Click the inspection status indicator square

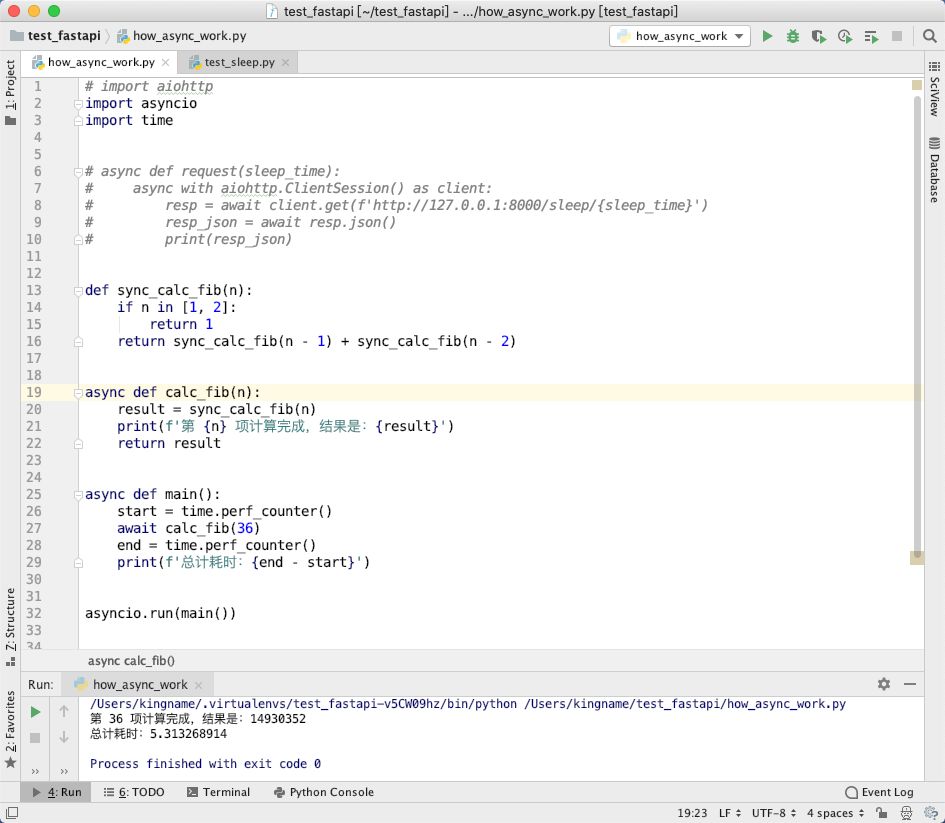point(917,86)
